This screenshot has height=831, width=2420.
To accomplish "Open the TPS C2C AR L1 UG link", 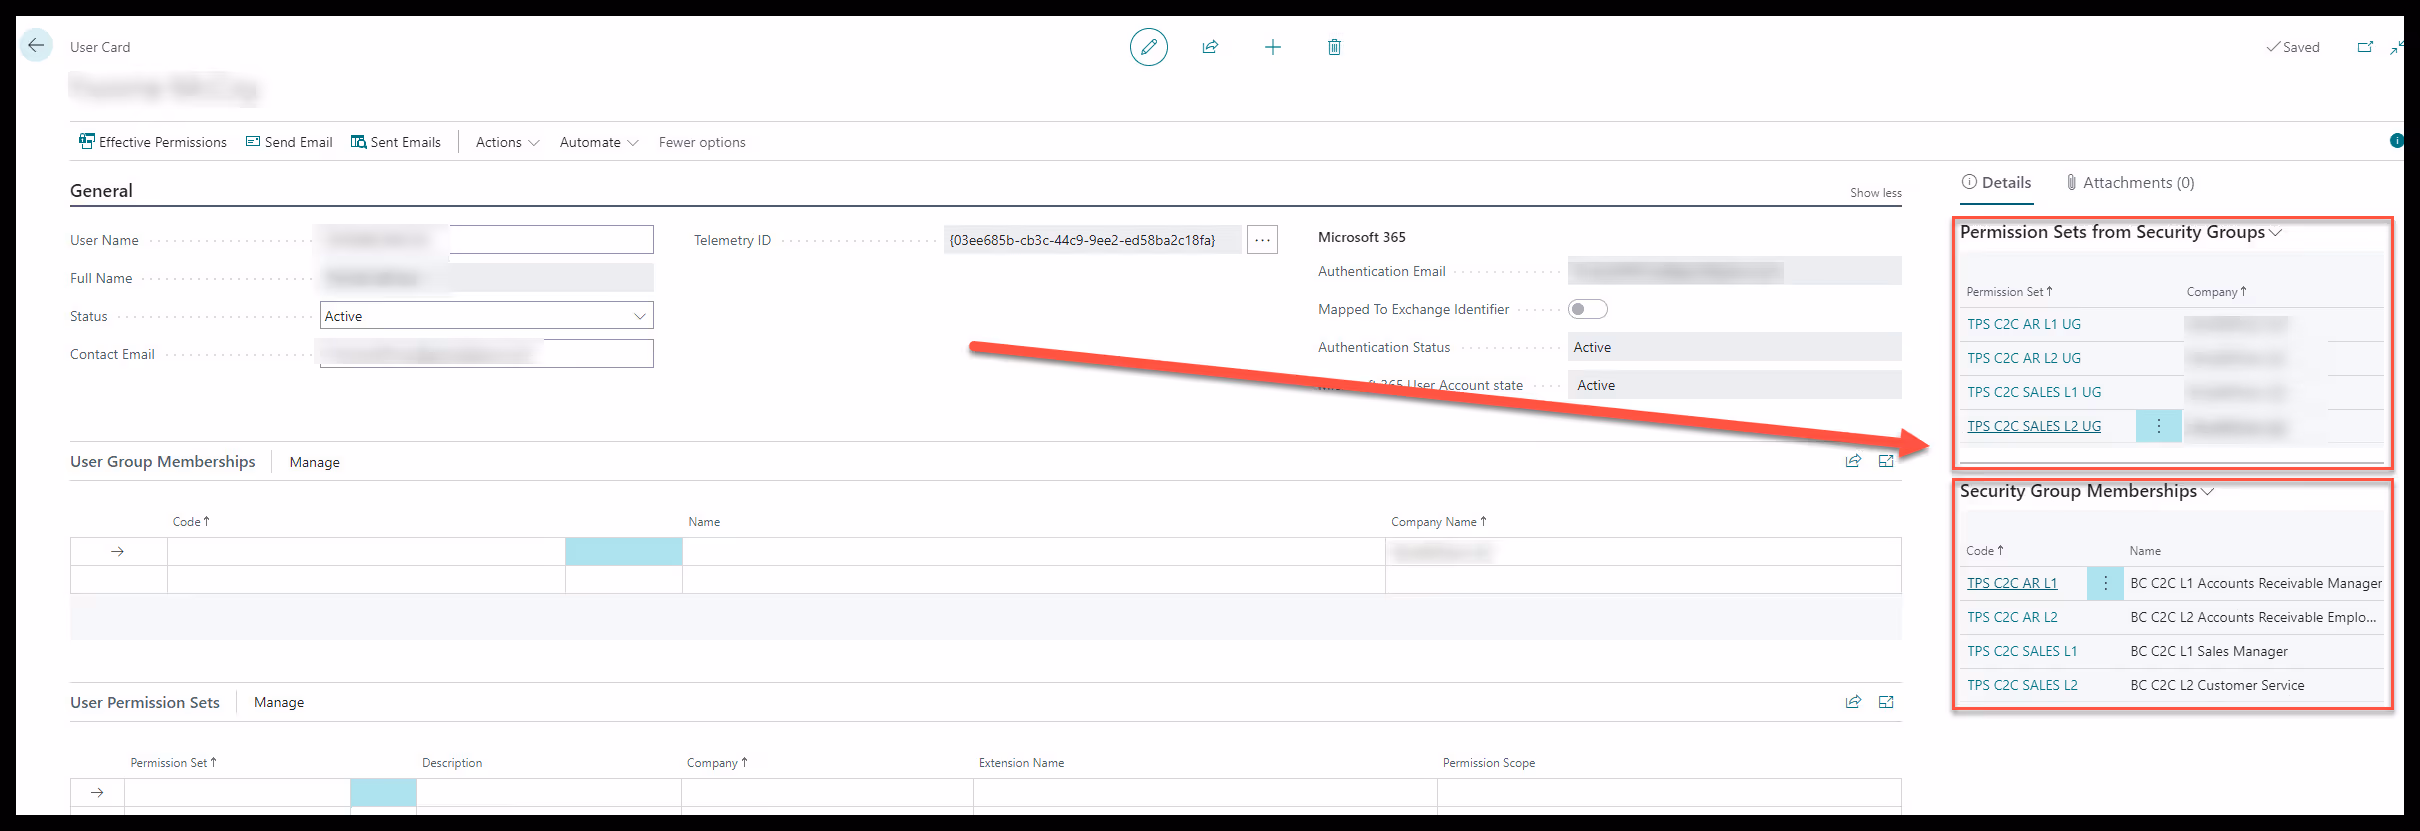I will (2023, 324).
